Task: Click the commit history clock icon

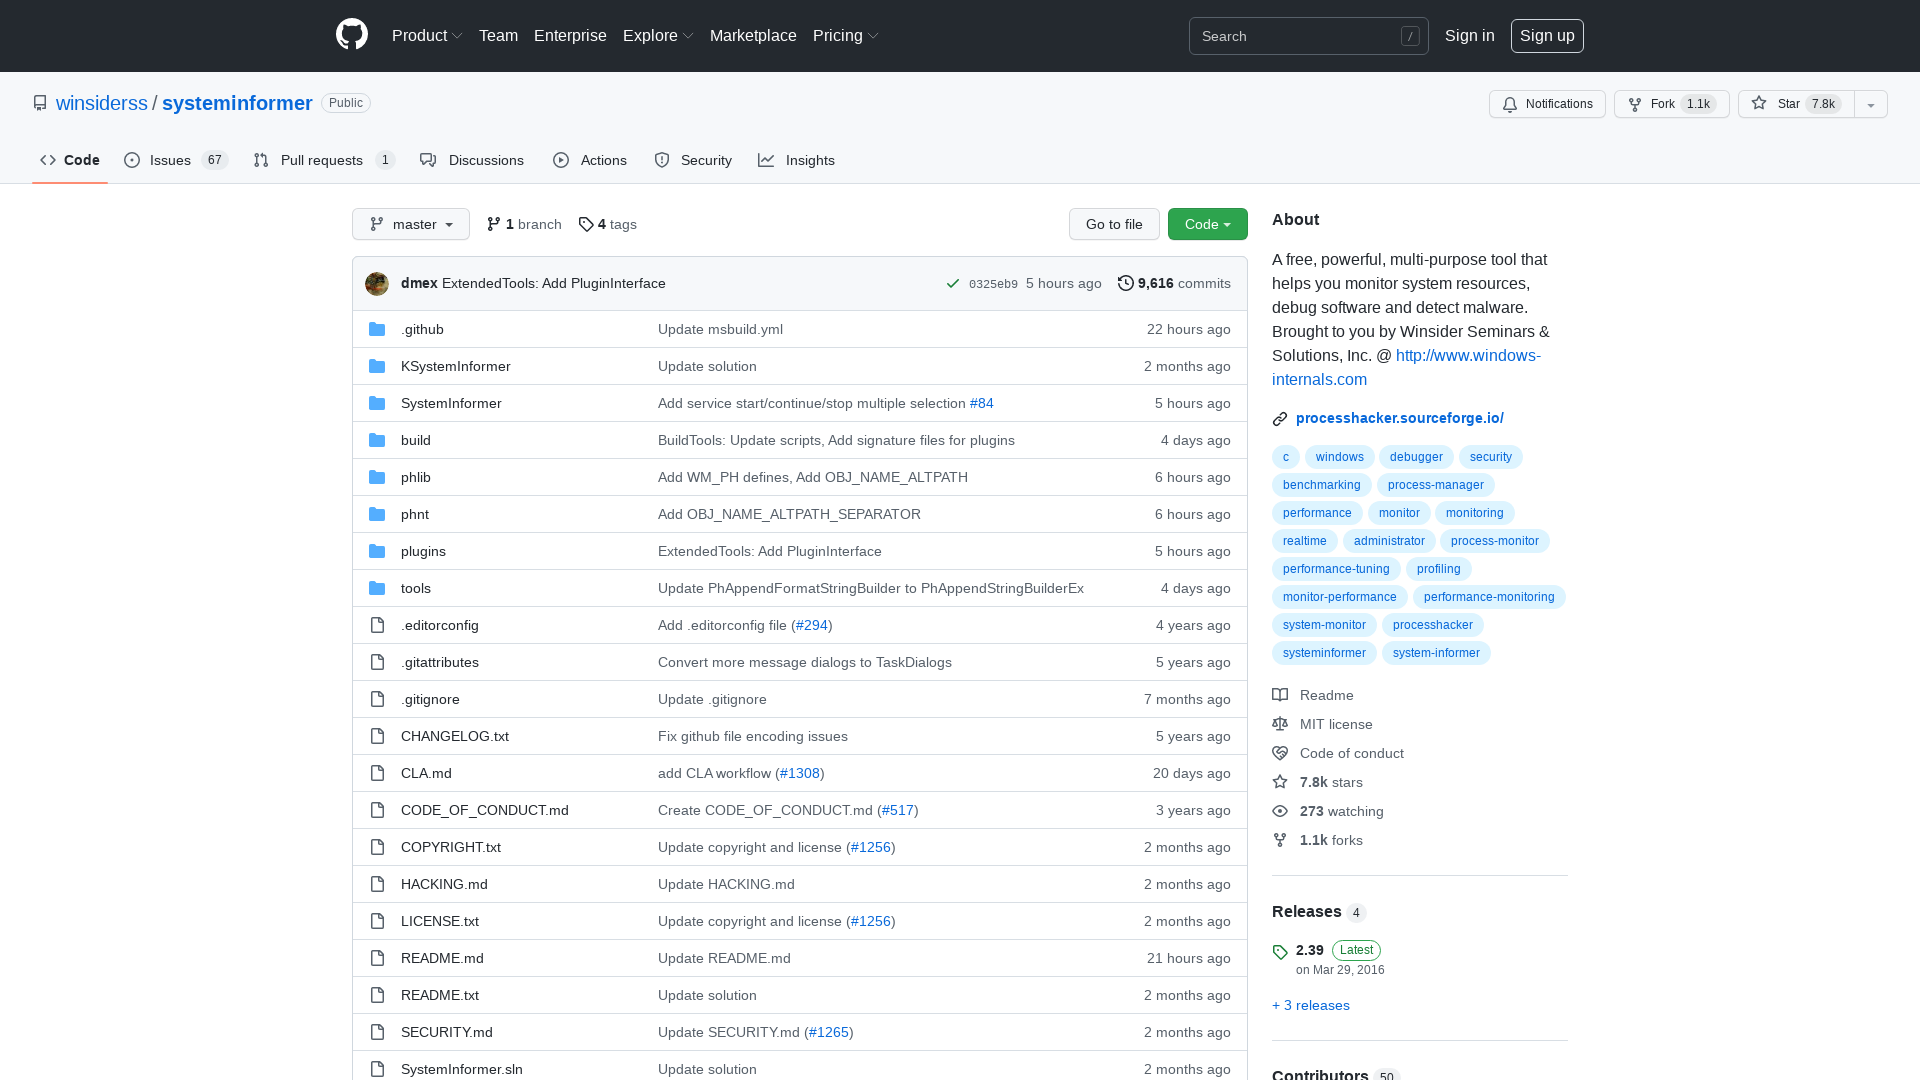Action: pyautogui.click(x=1125, y=283)
